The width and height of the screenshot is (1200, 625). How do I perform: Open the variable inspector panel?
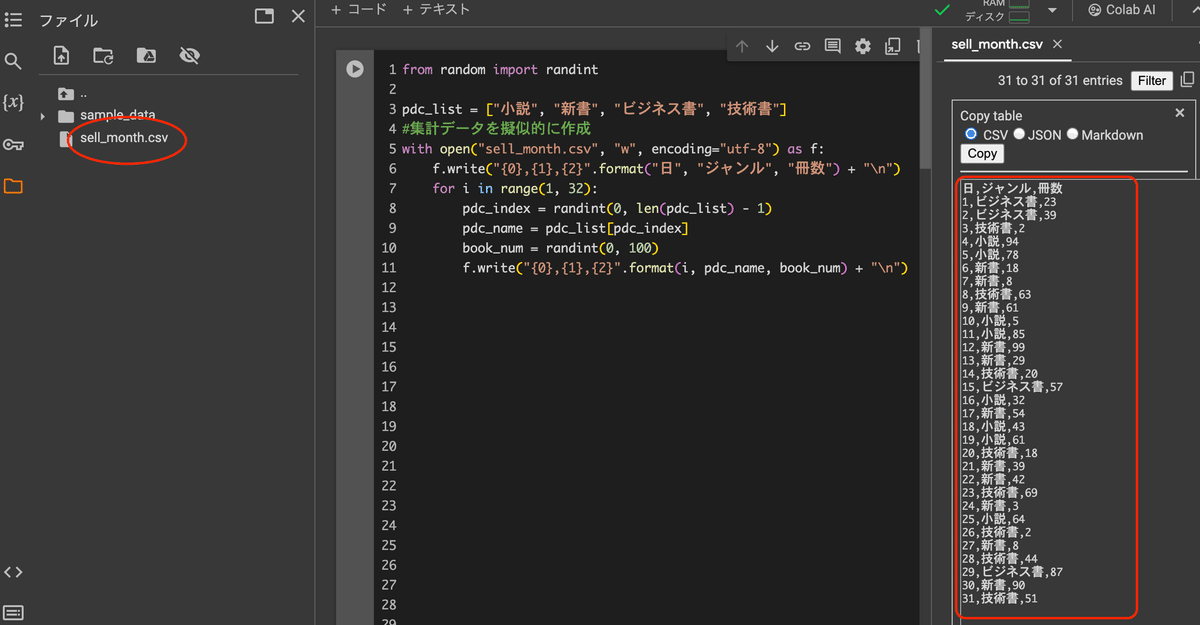coord(13,101)
